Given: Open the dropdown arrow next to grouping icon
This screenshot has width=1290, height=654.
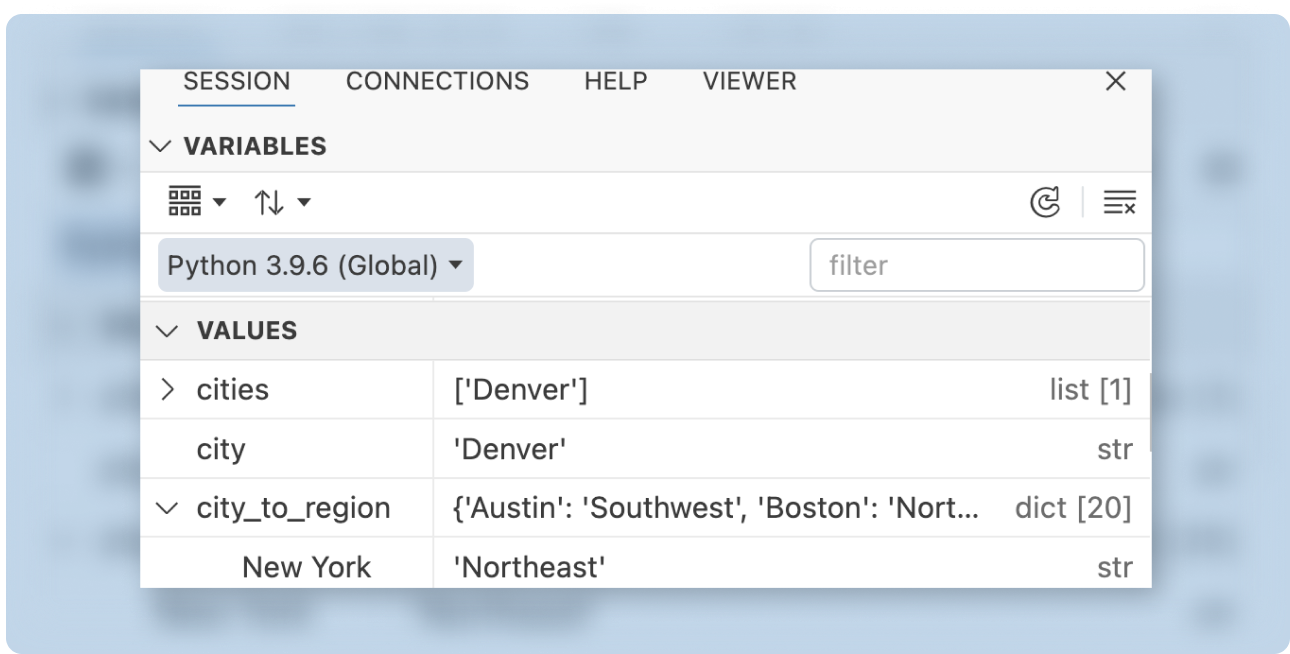Looking at the screenshot, I should coord(220,203).
